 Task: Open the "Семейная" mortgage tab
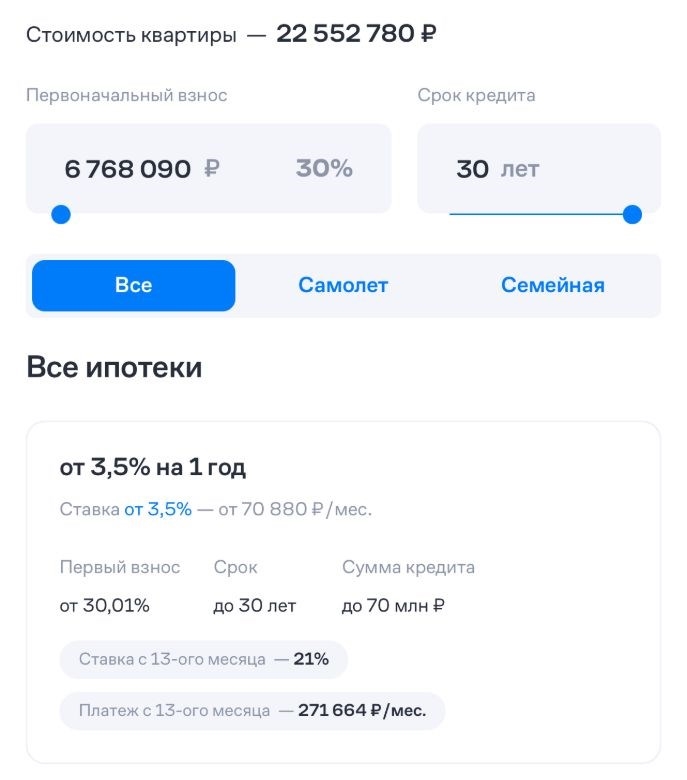[552, 286]
